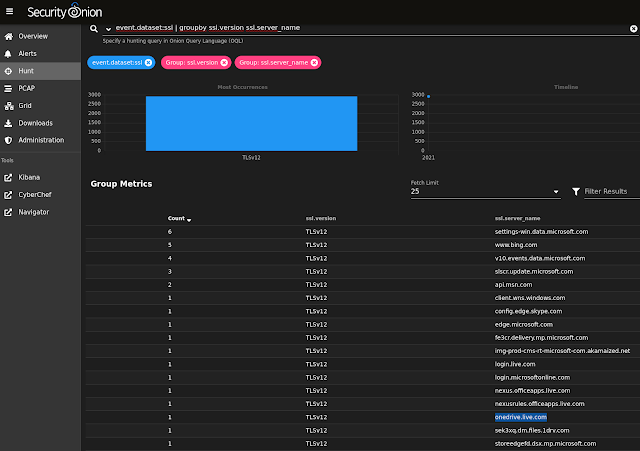Viewport: 640px width, 451px height.
Task: Click edge.microsoft.com cell
Action: tap(524, 324)
